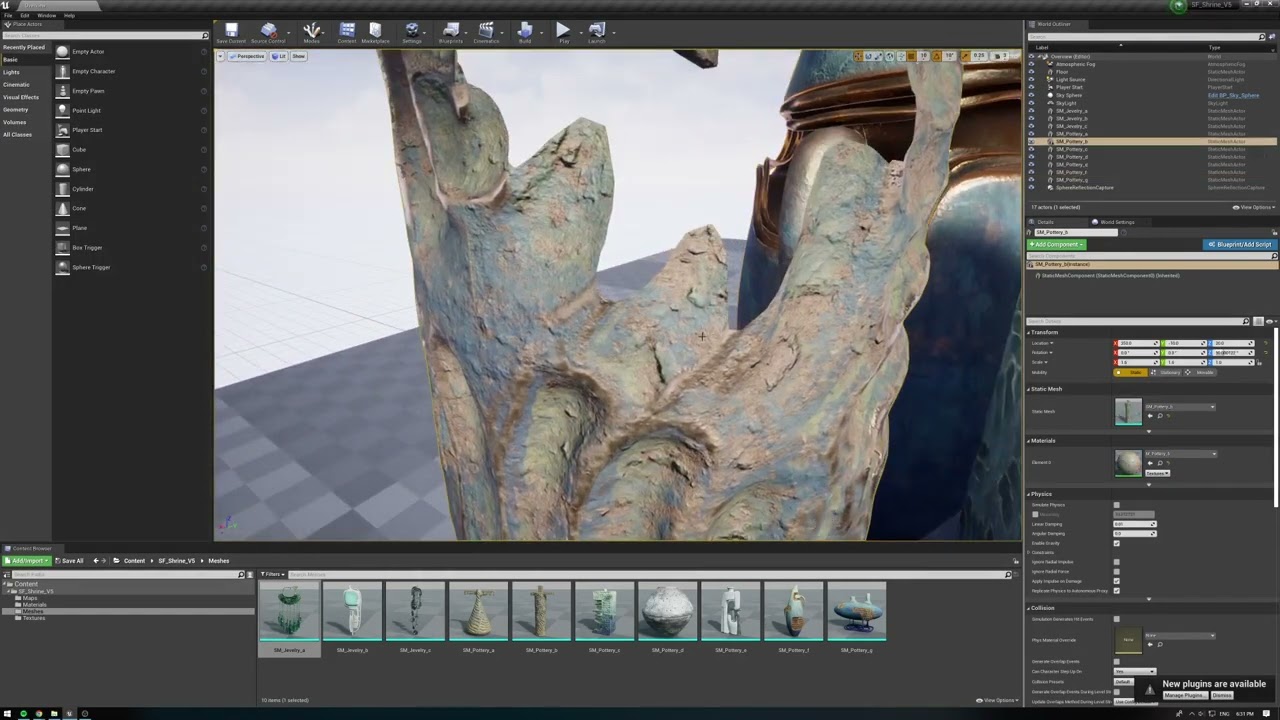The width and height of the screenshot is (1280, 720).
Task: Click the Blueprint/Add Script button
Action: 1239,245
